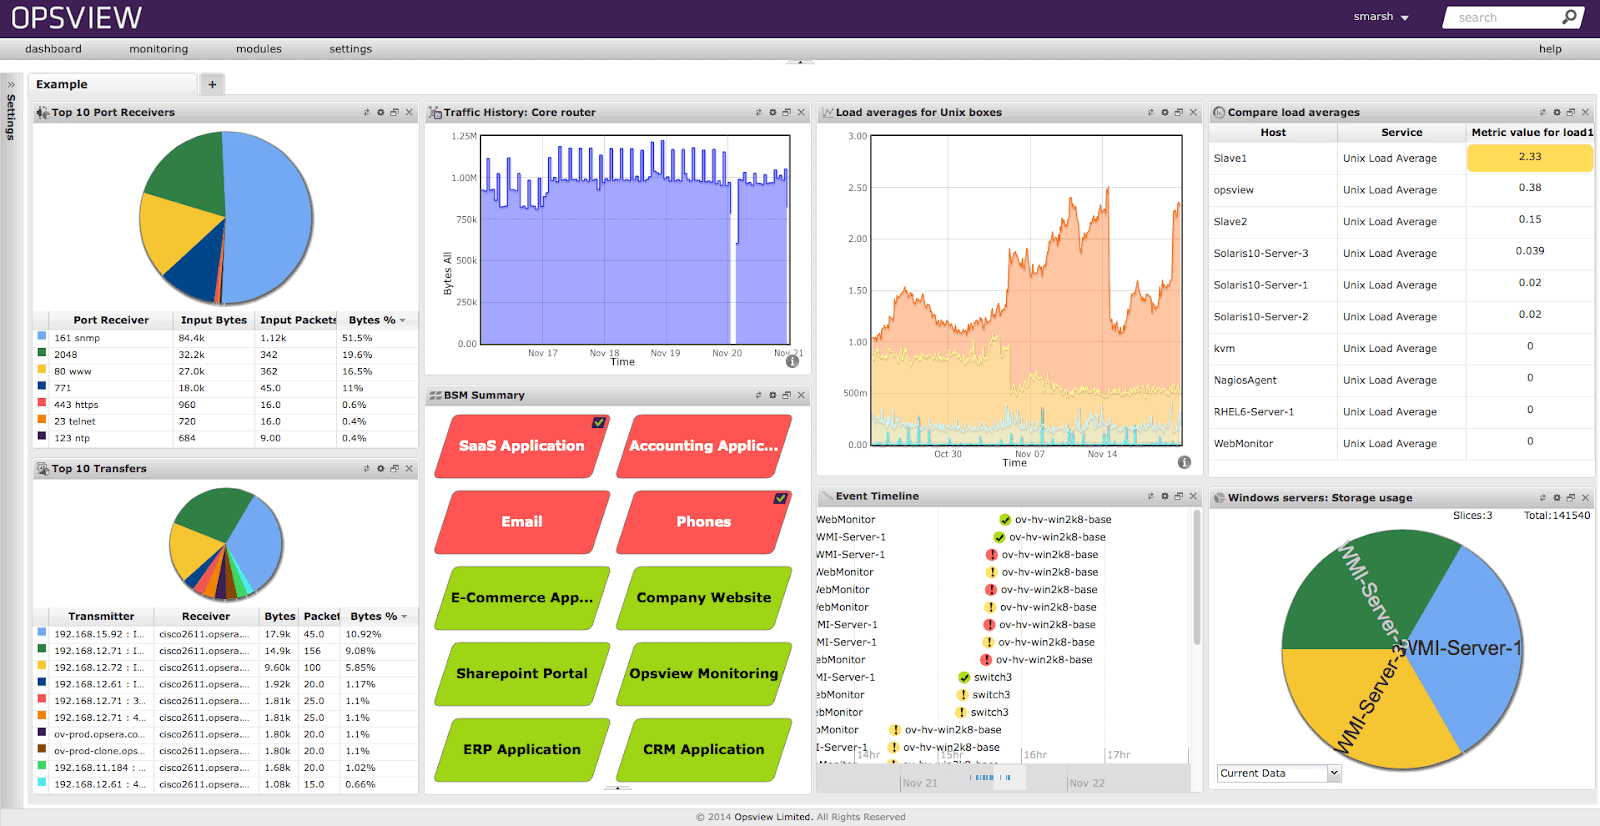Refresh the Traffic History panel
The image size is (1600, 826).
click(758, 113)
